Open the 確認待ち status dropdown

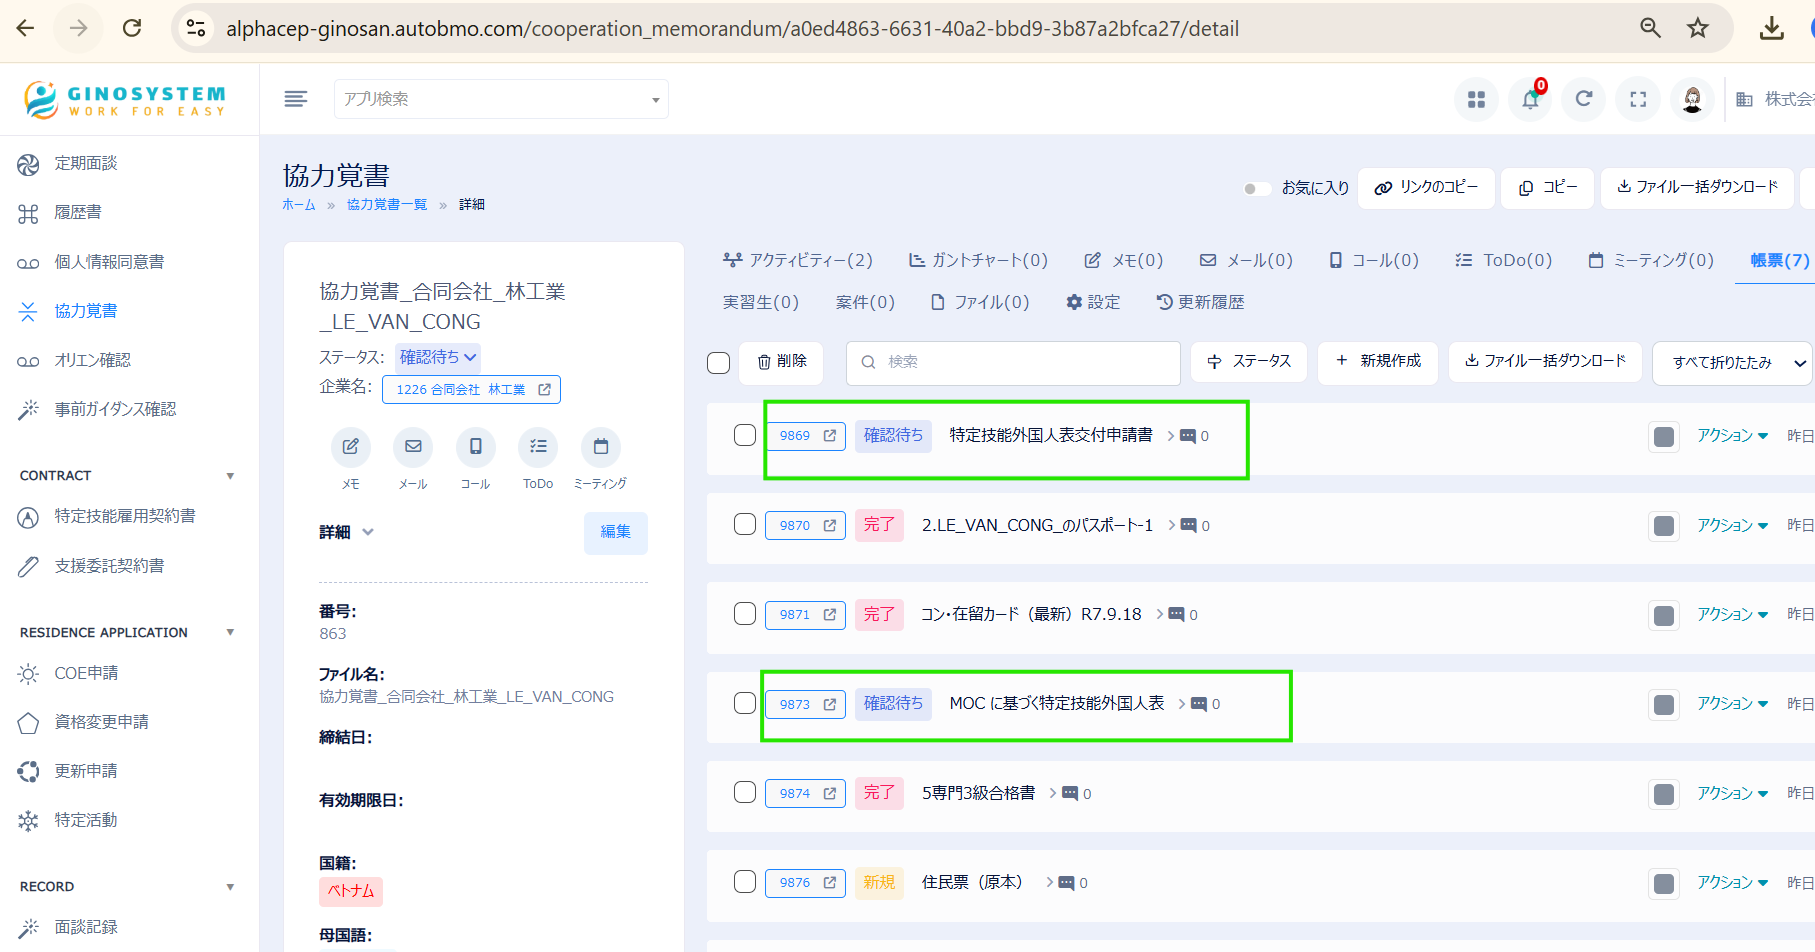tap(438, 357)
